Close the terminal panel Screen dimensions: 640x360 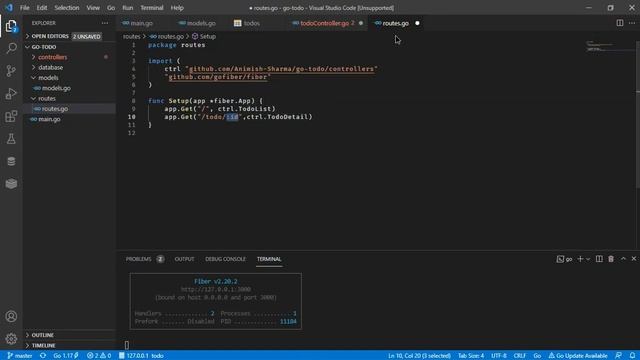(634, 259)
